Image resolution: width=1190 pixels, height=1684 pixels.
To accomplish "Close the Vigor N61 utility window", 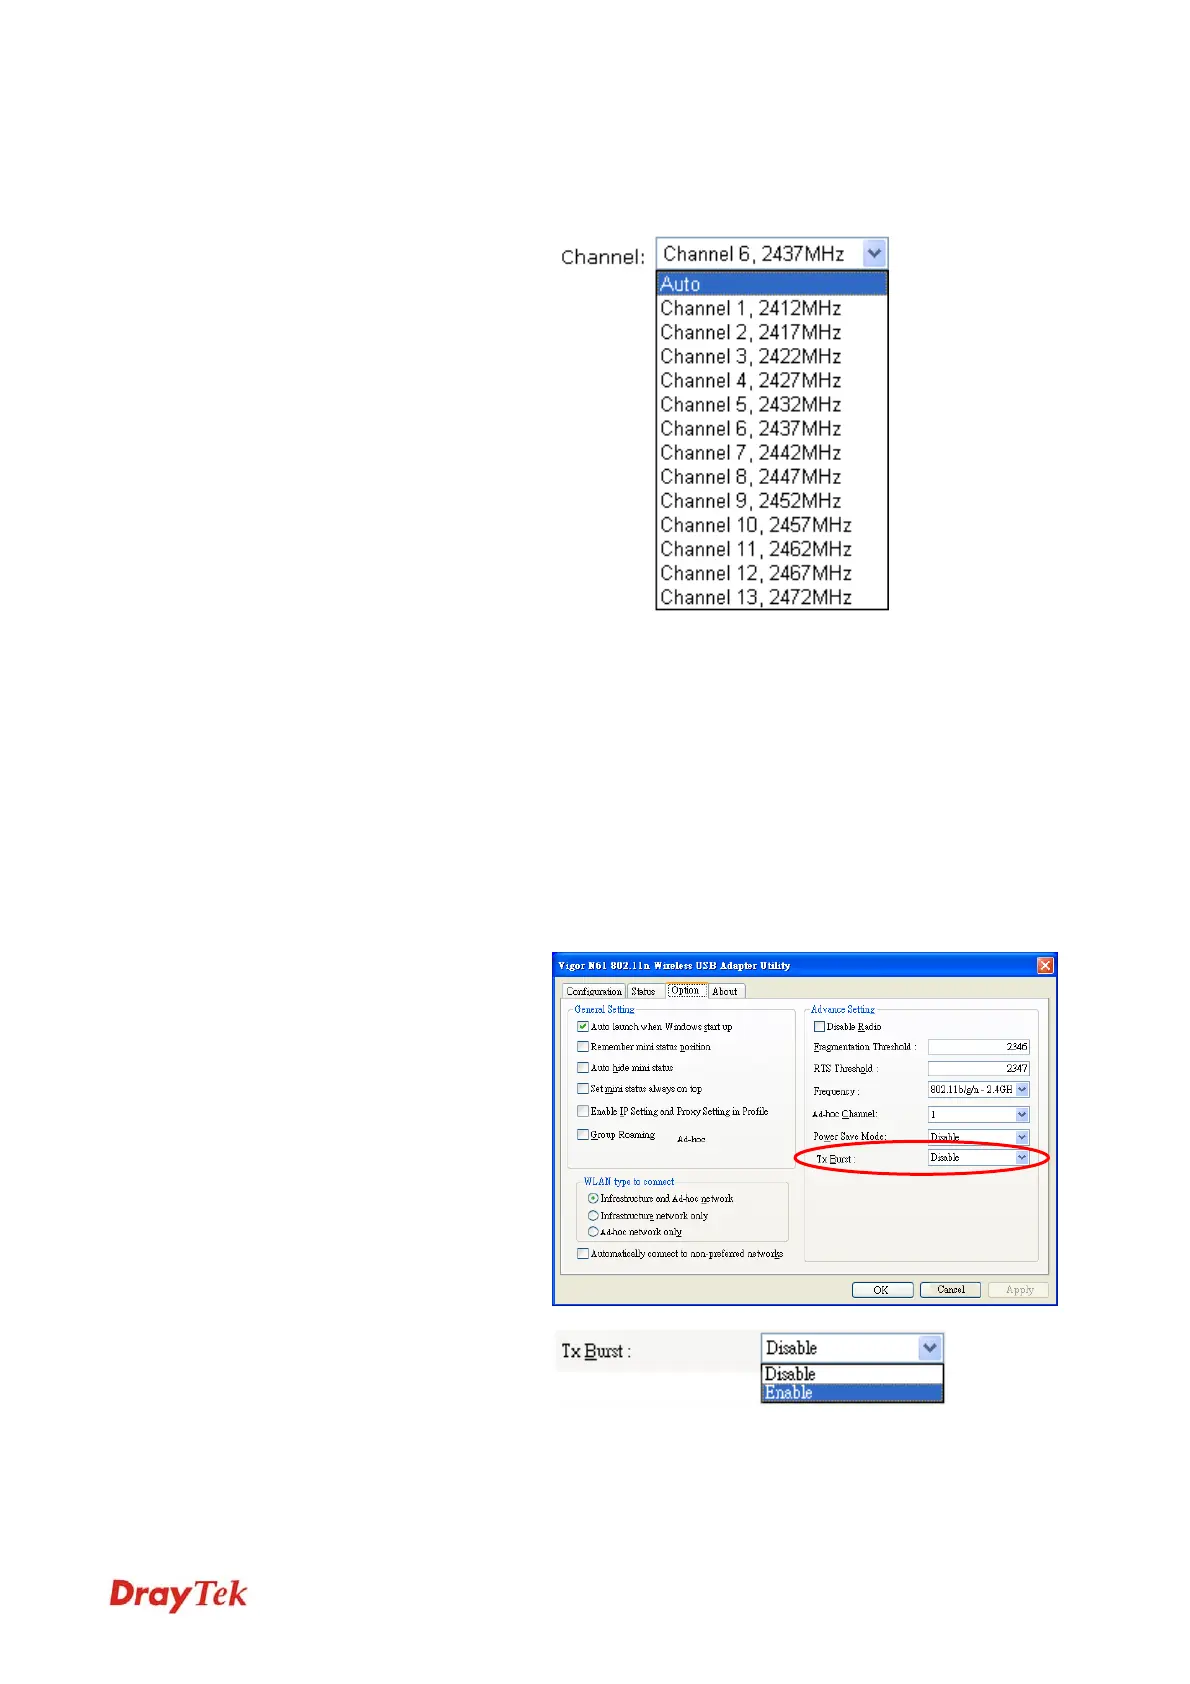I will 1045,965.
